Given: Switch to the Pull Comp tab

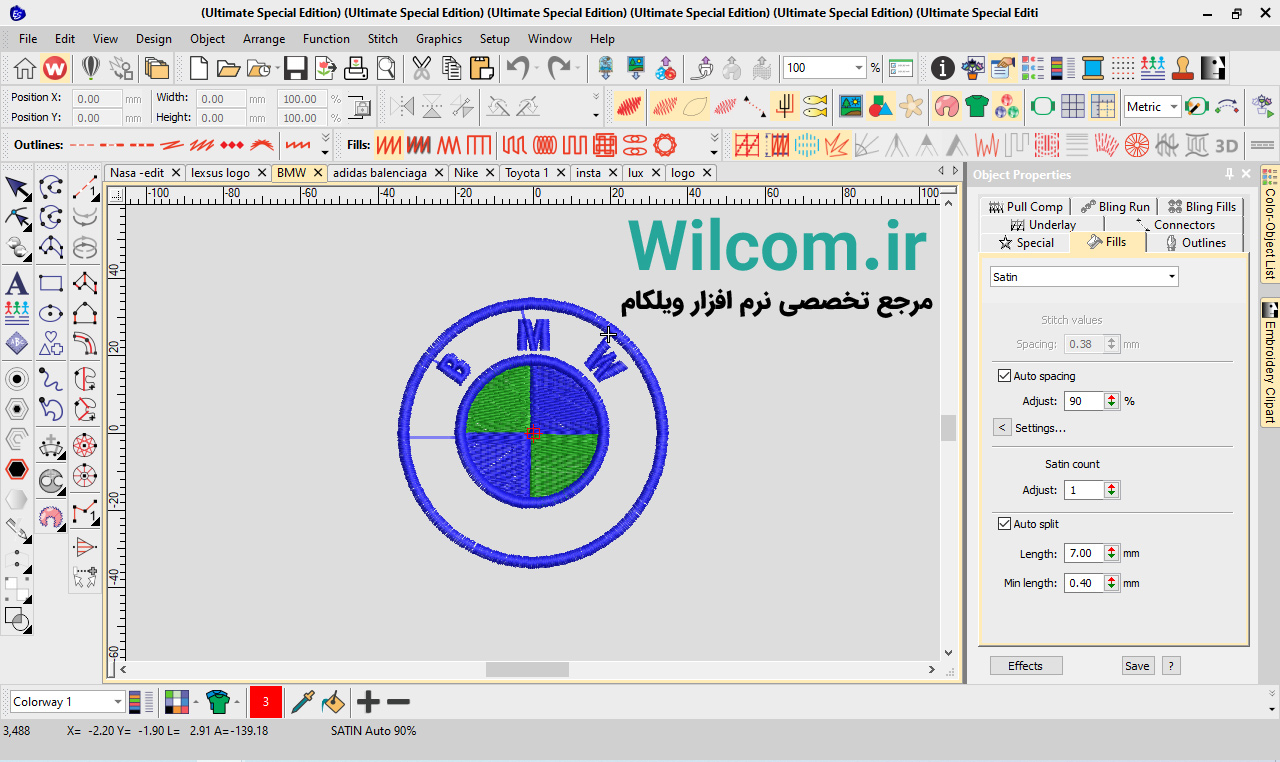Looking at the screenshot, I should [1025, 207].
